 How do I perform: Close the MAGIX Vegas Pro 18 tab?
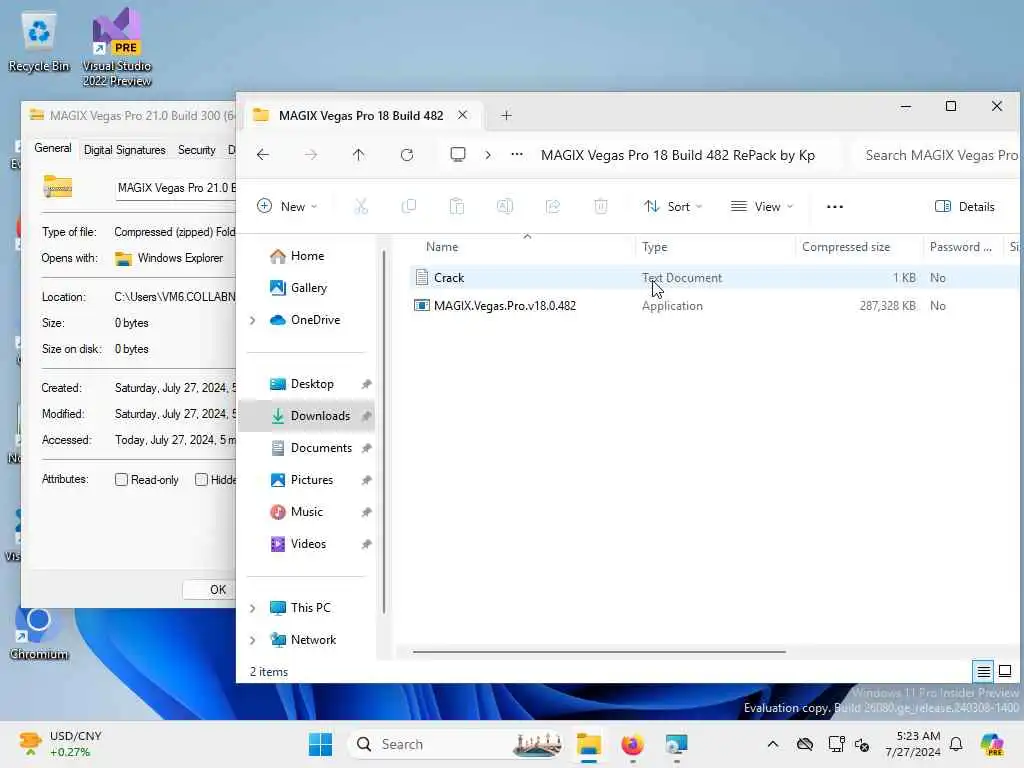(462, 115)
